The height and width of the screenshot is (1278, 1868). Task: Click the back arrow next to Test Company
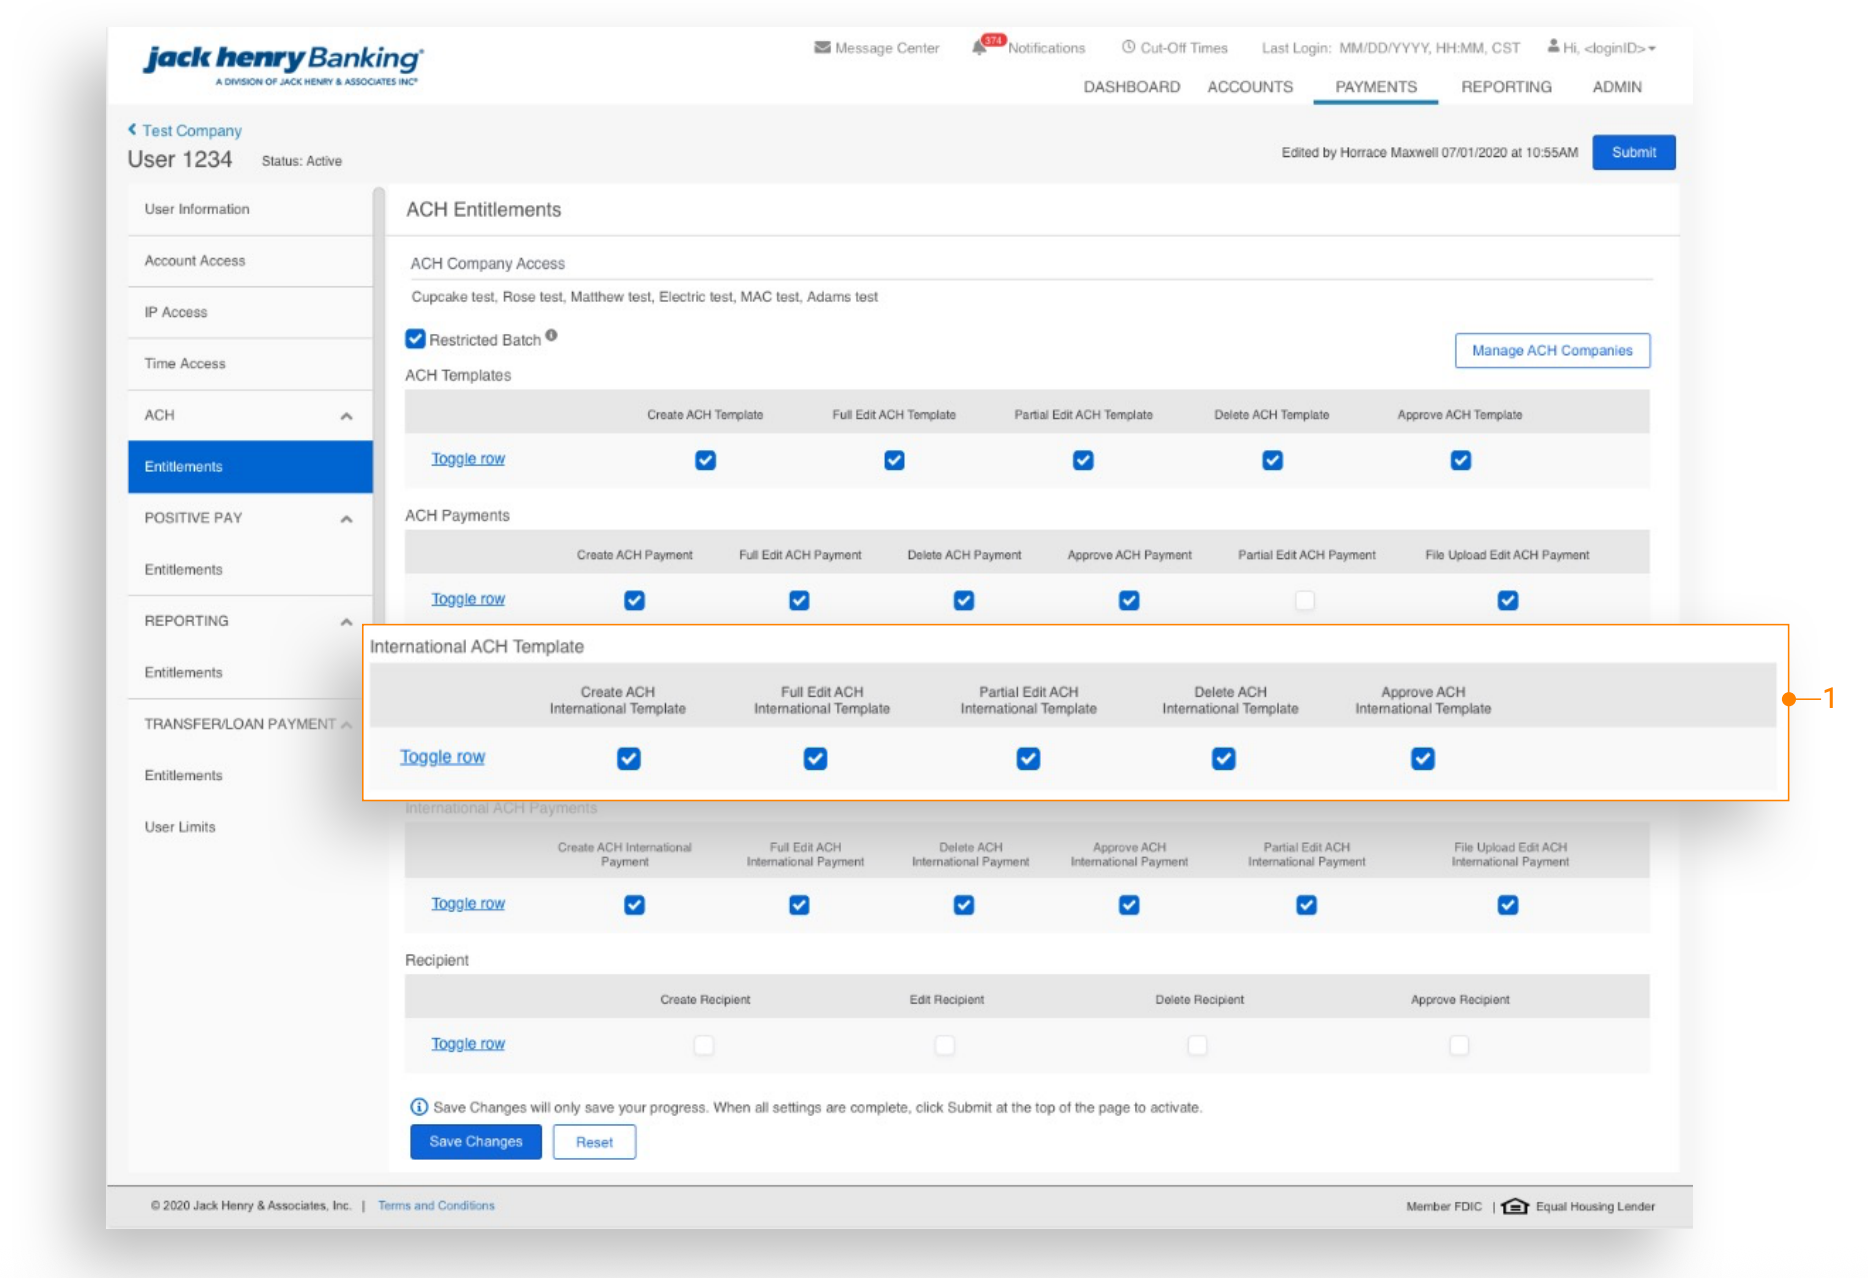click(132, 129)
